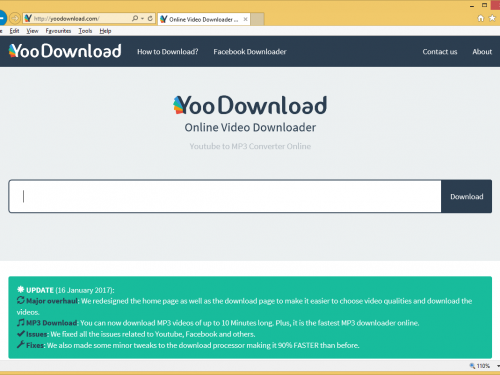
Task: Open the About link
Action: [x=482, y=52]
